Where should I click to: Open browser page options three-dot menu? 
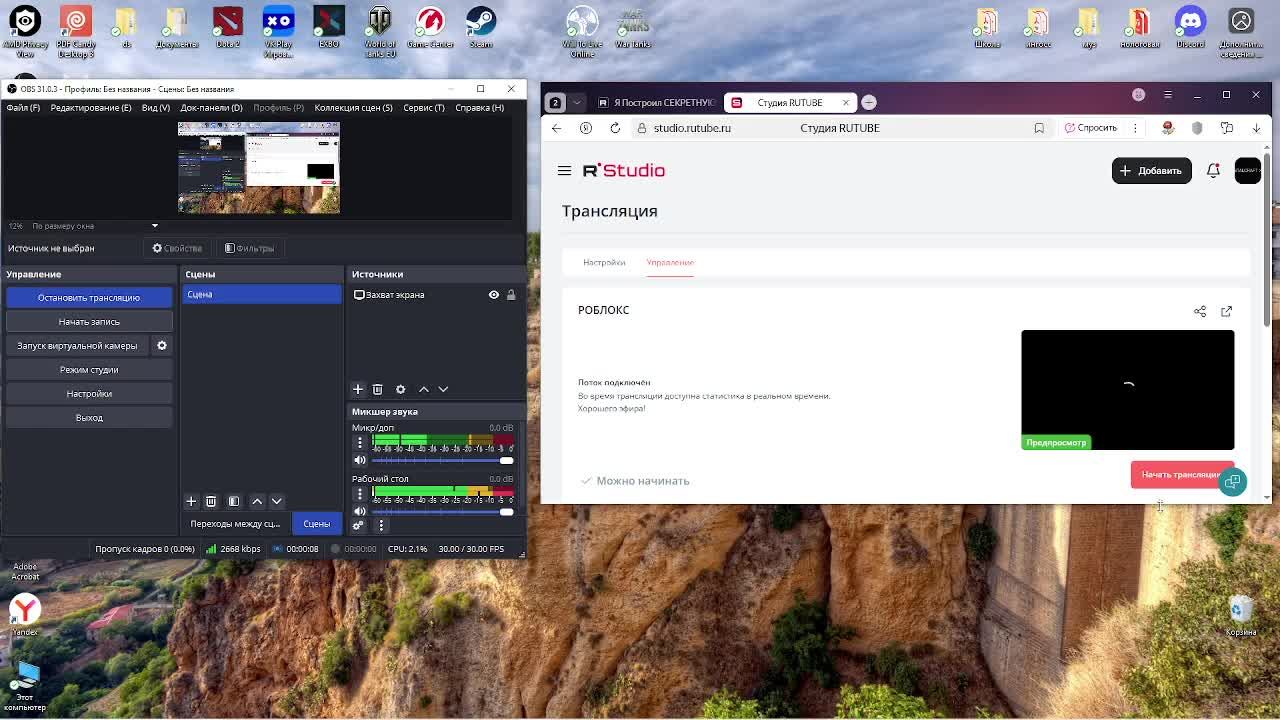[1135, 128]
